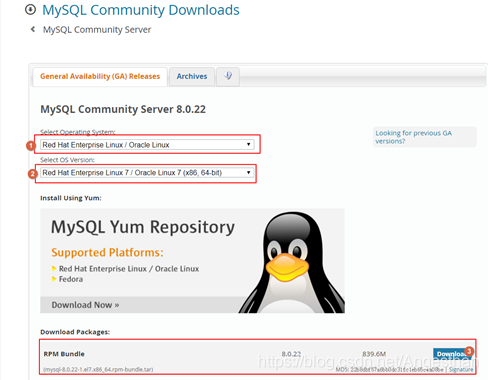
Task: Click the Install Using Yum label
Action: (71, 198)
